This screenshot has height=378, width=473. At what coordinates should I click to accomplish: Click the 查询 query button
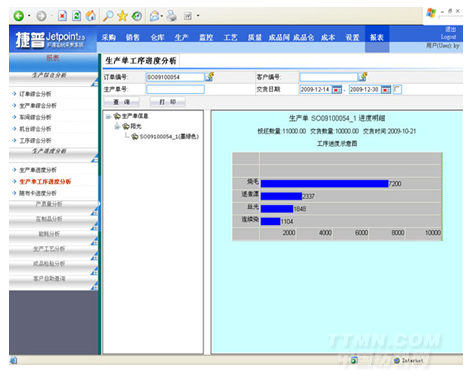point(121,102)
